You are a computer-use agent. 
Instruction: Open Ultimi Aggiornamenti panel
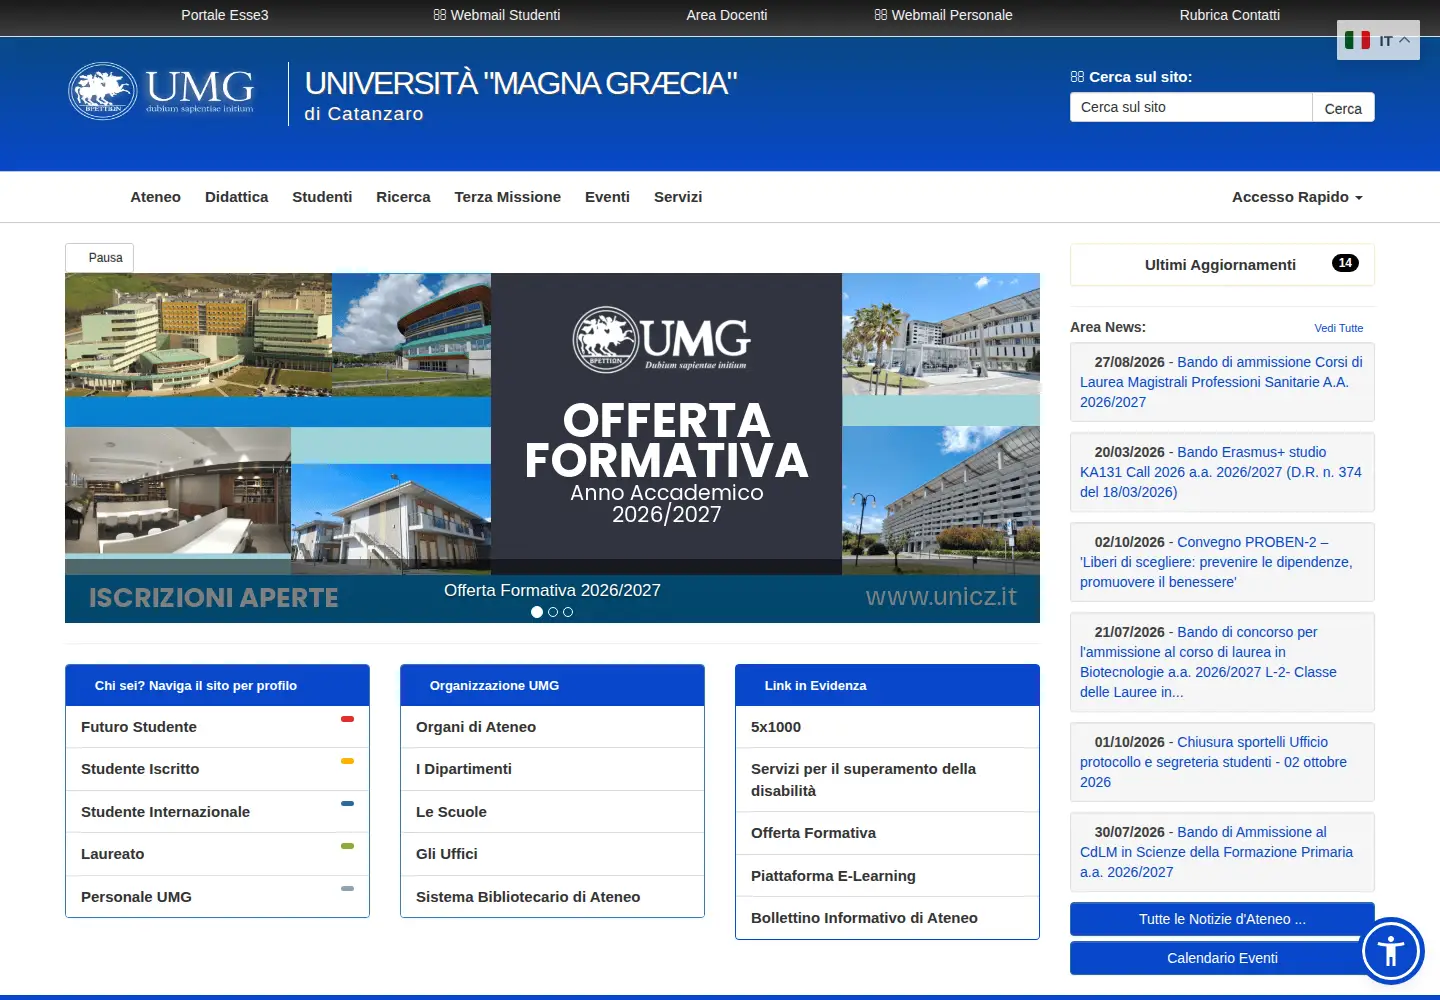pyautogui.click(x=1222, y=264)
